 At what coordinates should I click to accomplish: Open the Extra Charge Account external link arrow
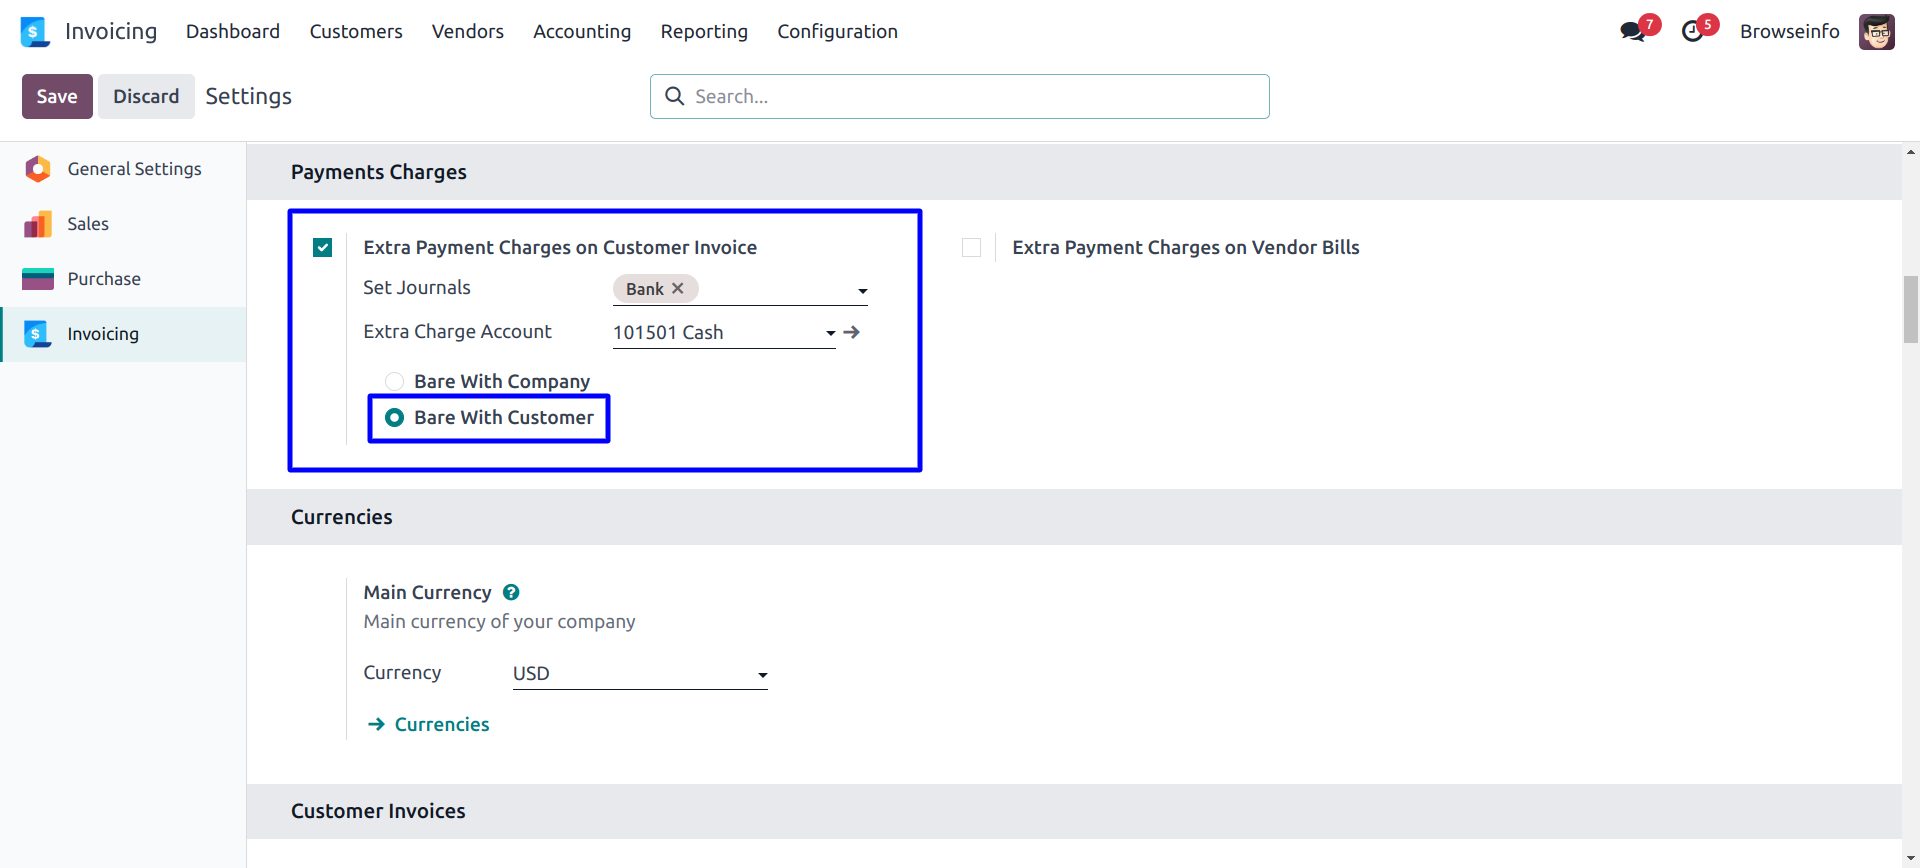click(x=852, y=332)
